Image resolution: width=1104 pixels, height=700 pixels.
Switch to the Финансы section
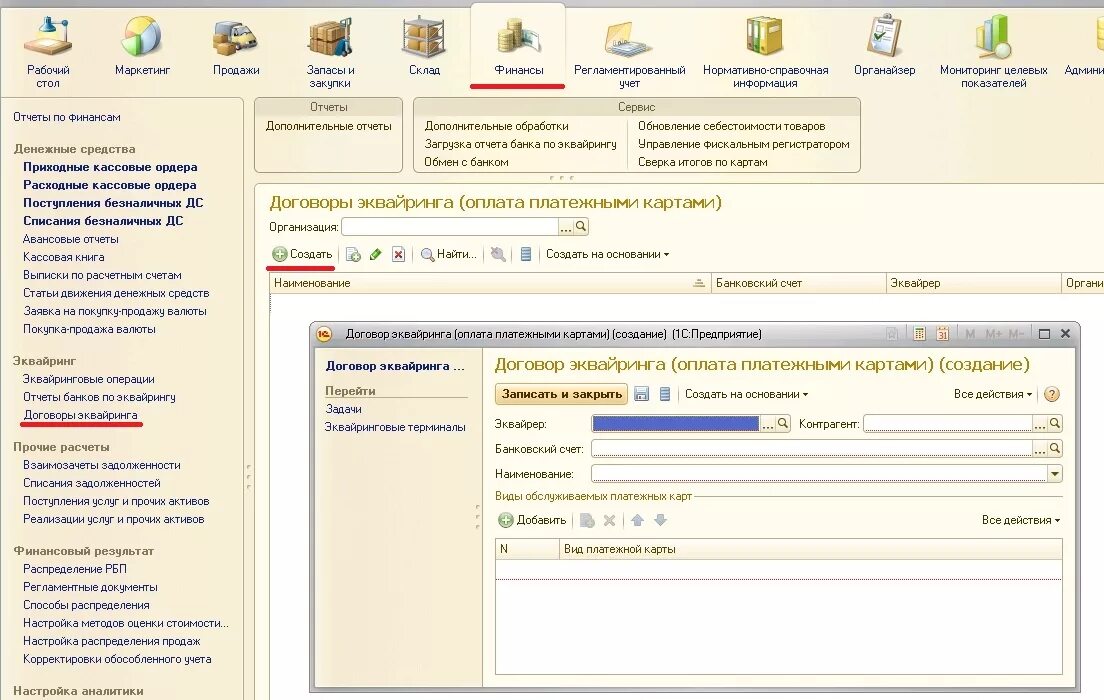tap(518, 46)
